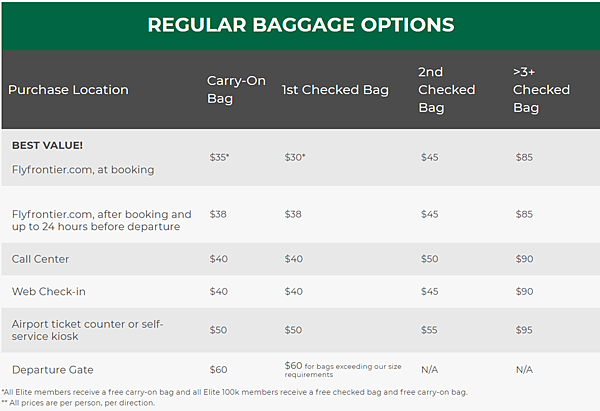Select the Flyfrontier.com, at booking row label
The image size is (600, 411).
pyautogui.click(x=83, y=170)
